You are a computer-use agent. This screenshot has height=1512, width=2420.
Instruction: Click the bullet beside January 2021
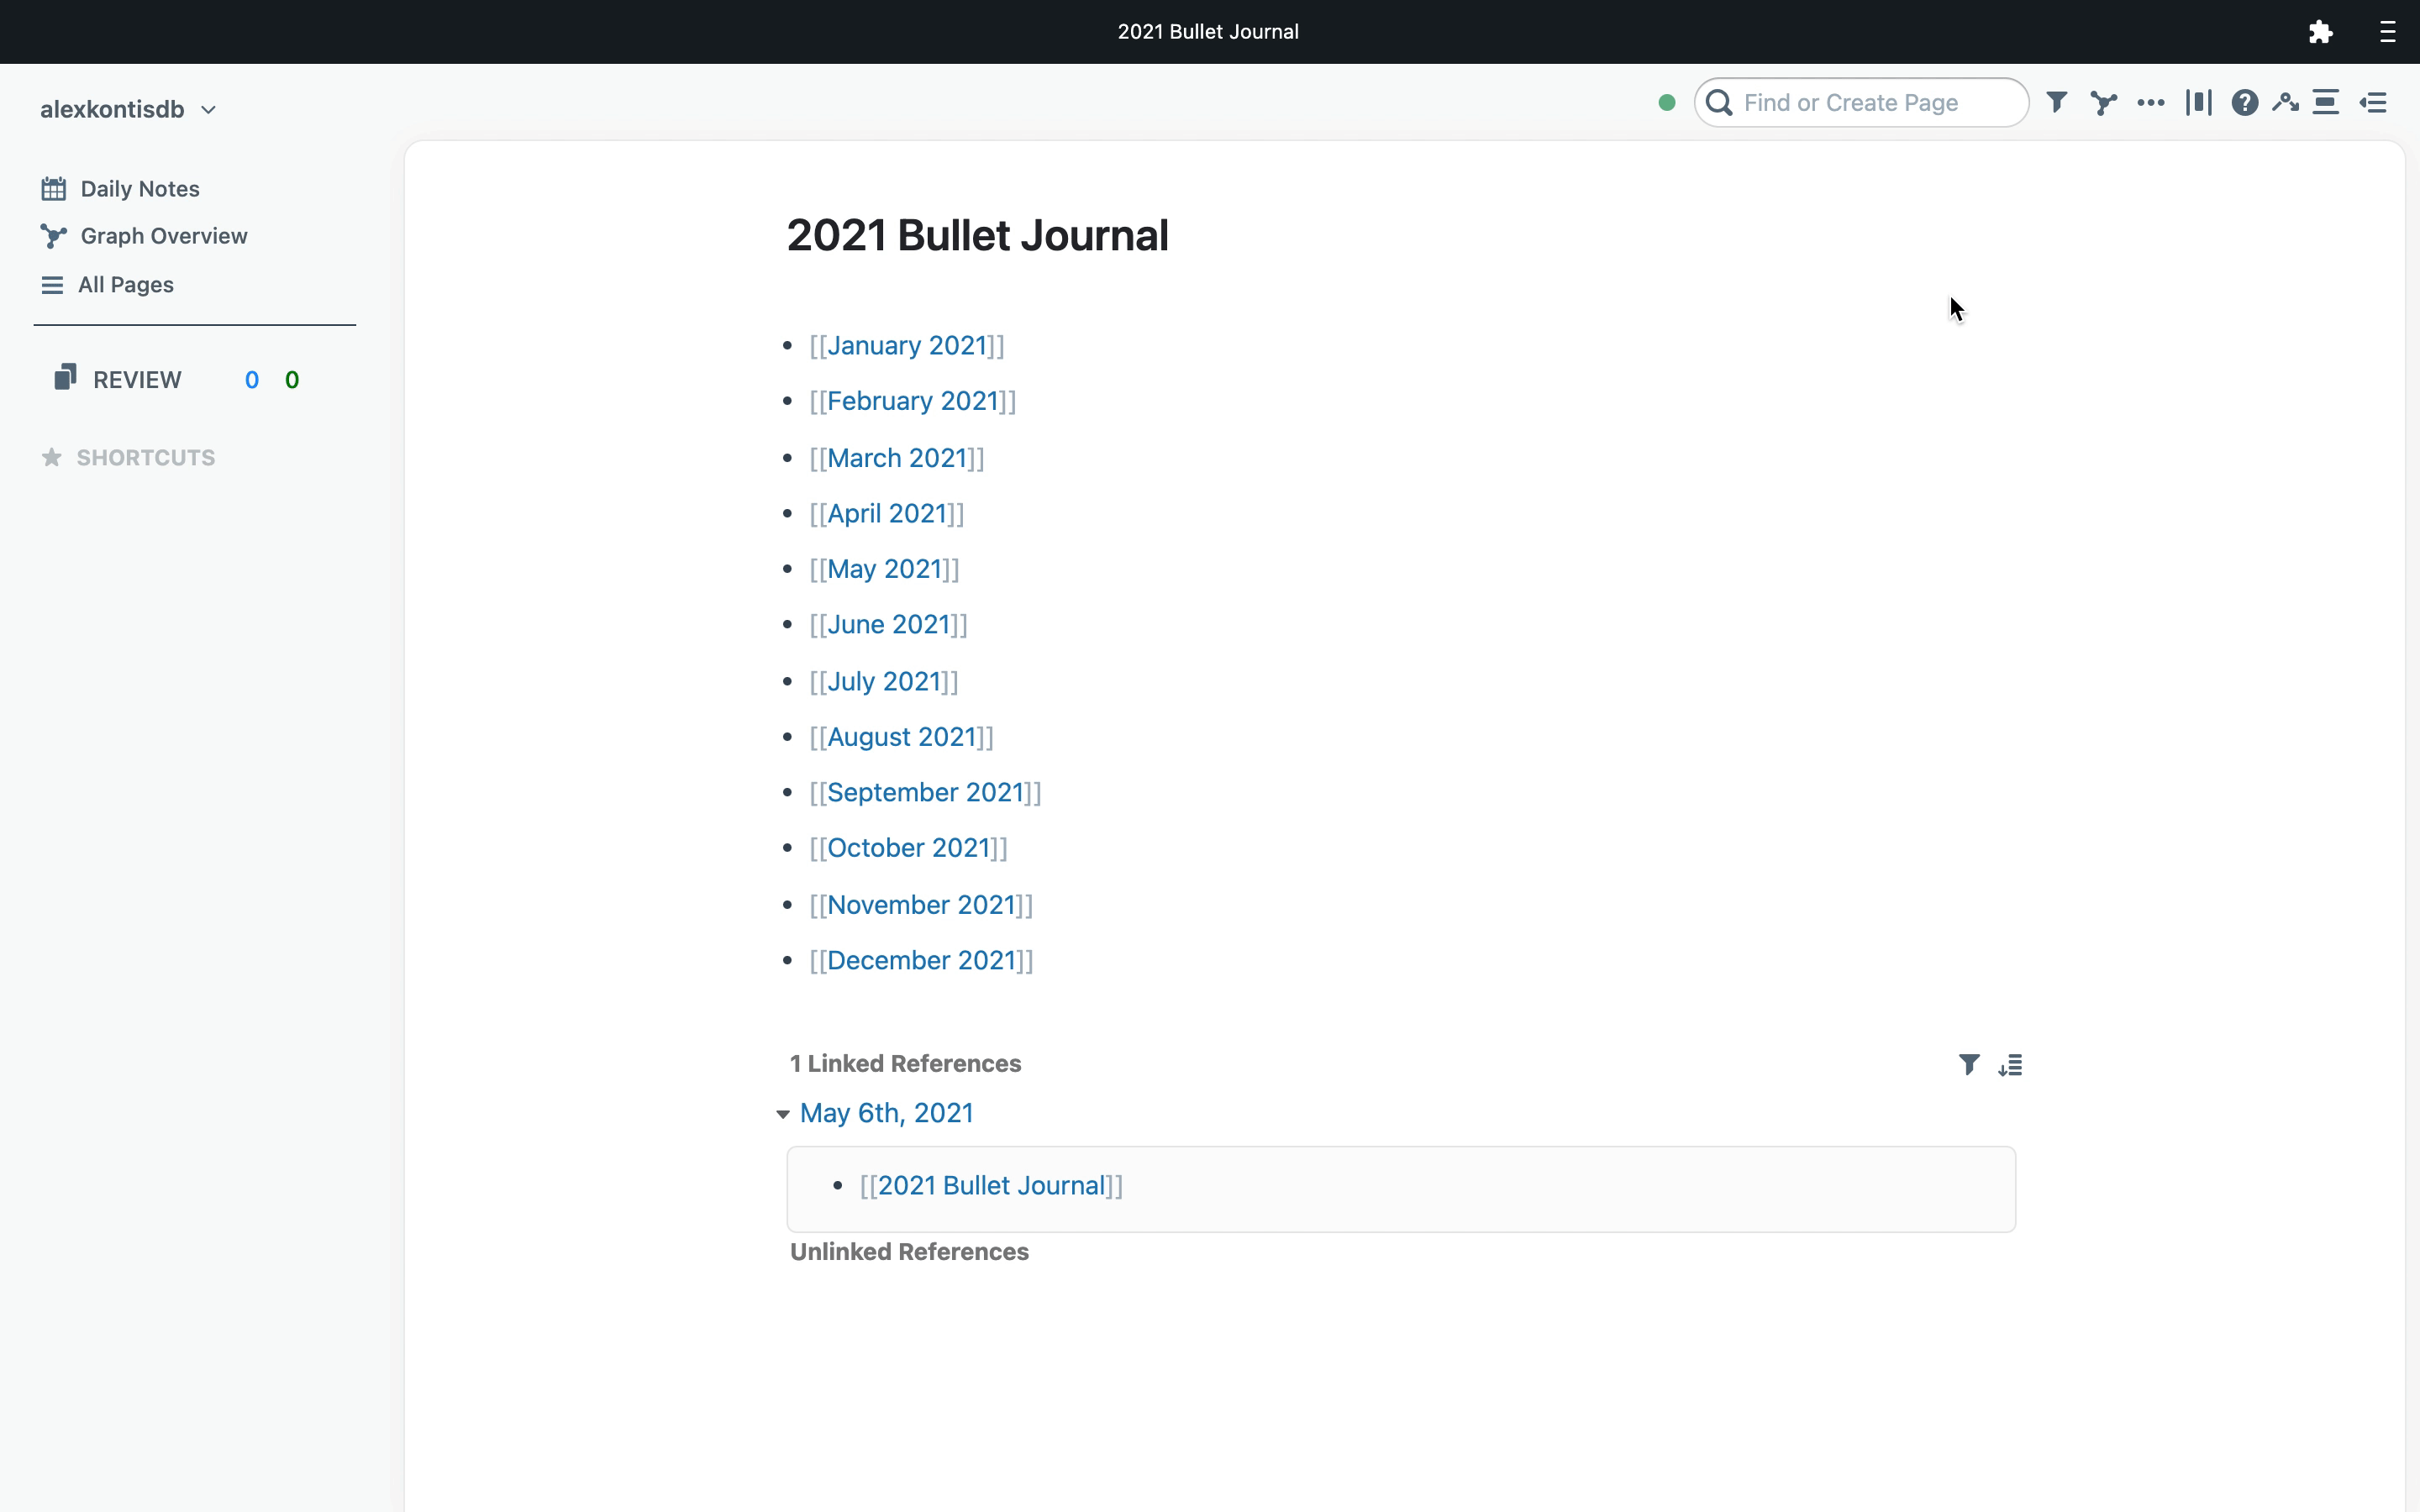tap(787, 346)
